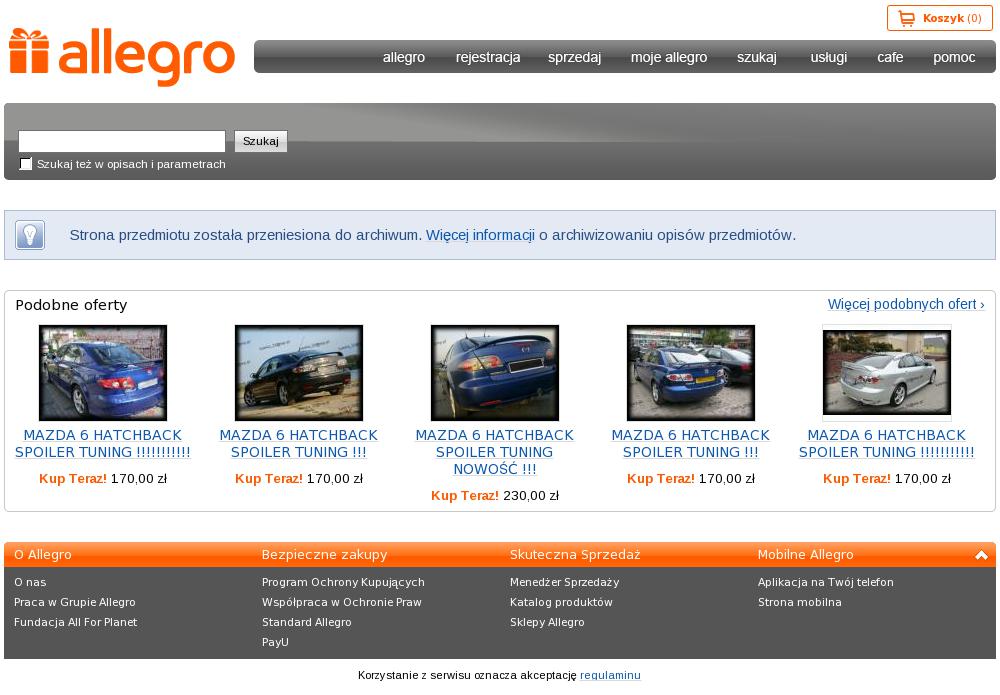Open 'Więcej podobnych ofert' link
The width and height of the screenshot is (1000, 695).
[x=906, y=304]
